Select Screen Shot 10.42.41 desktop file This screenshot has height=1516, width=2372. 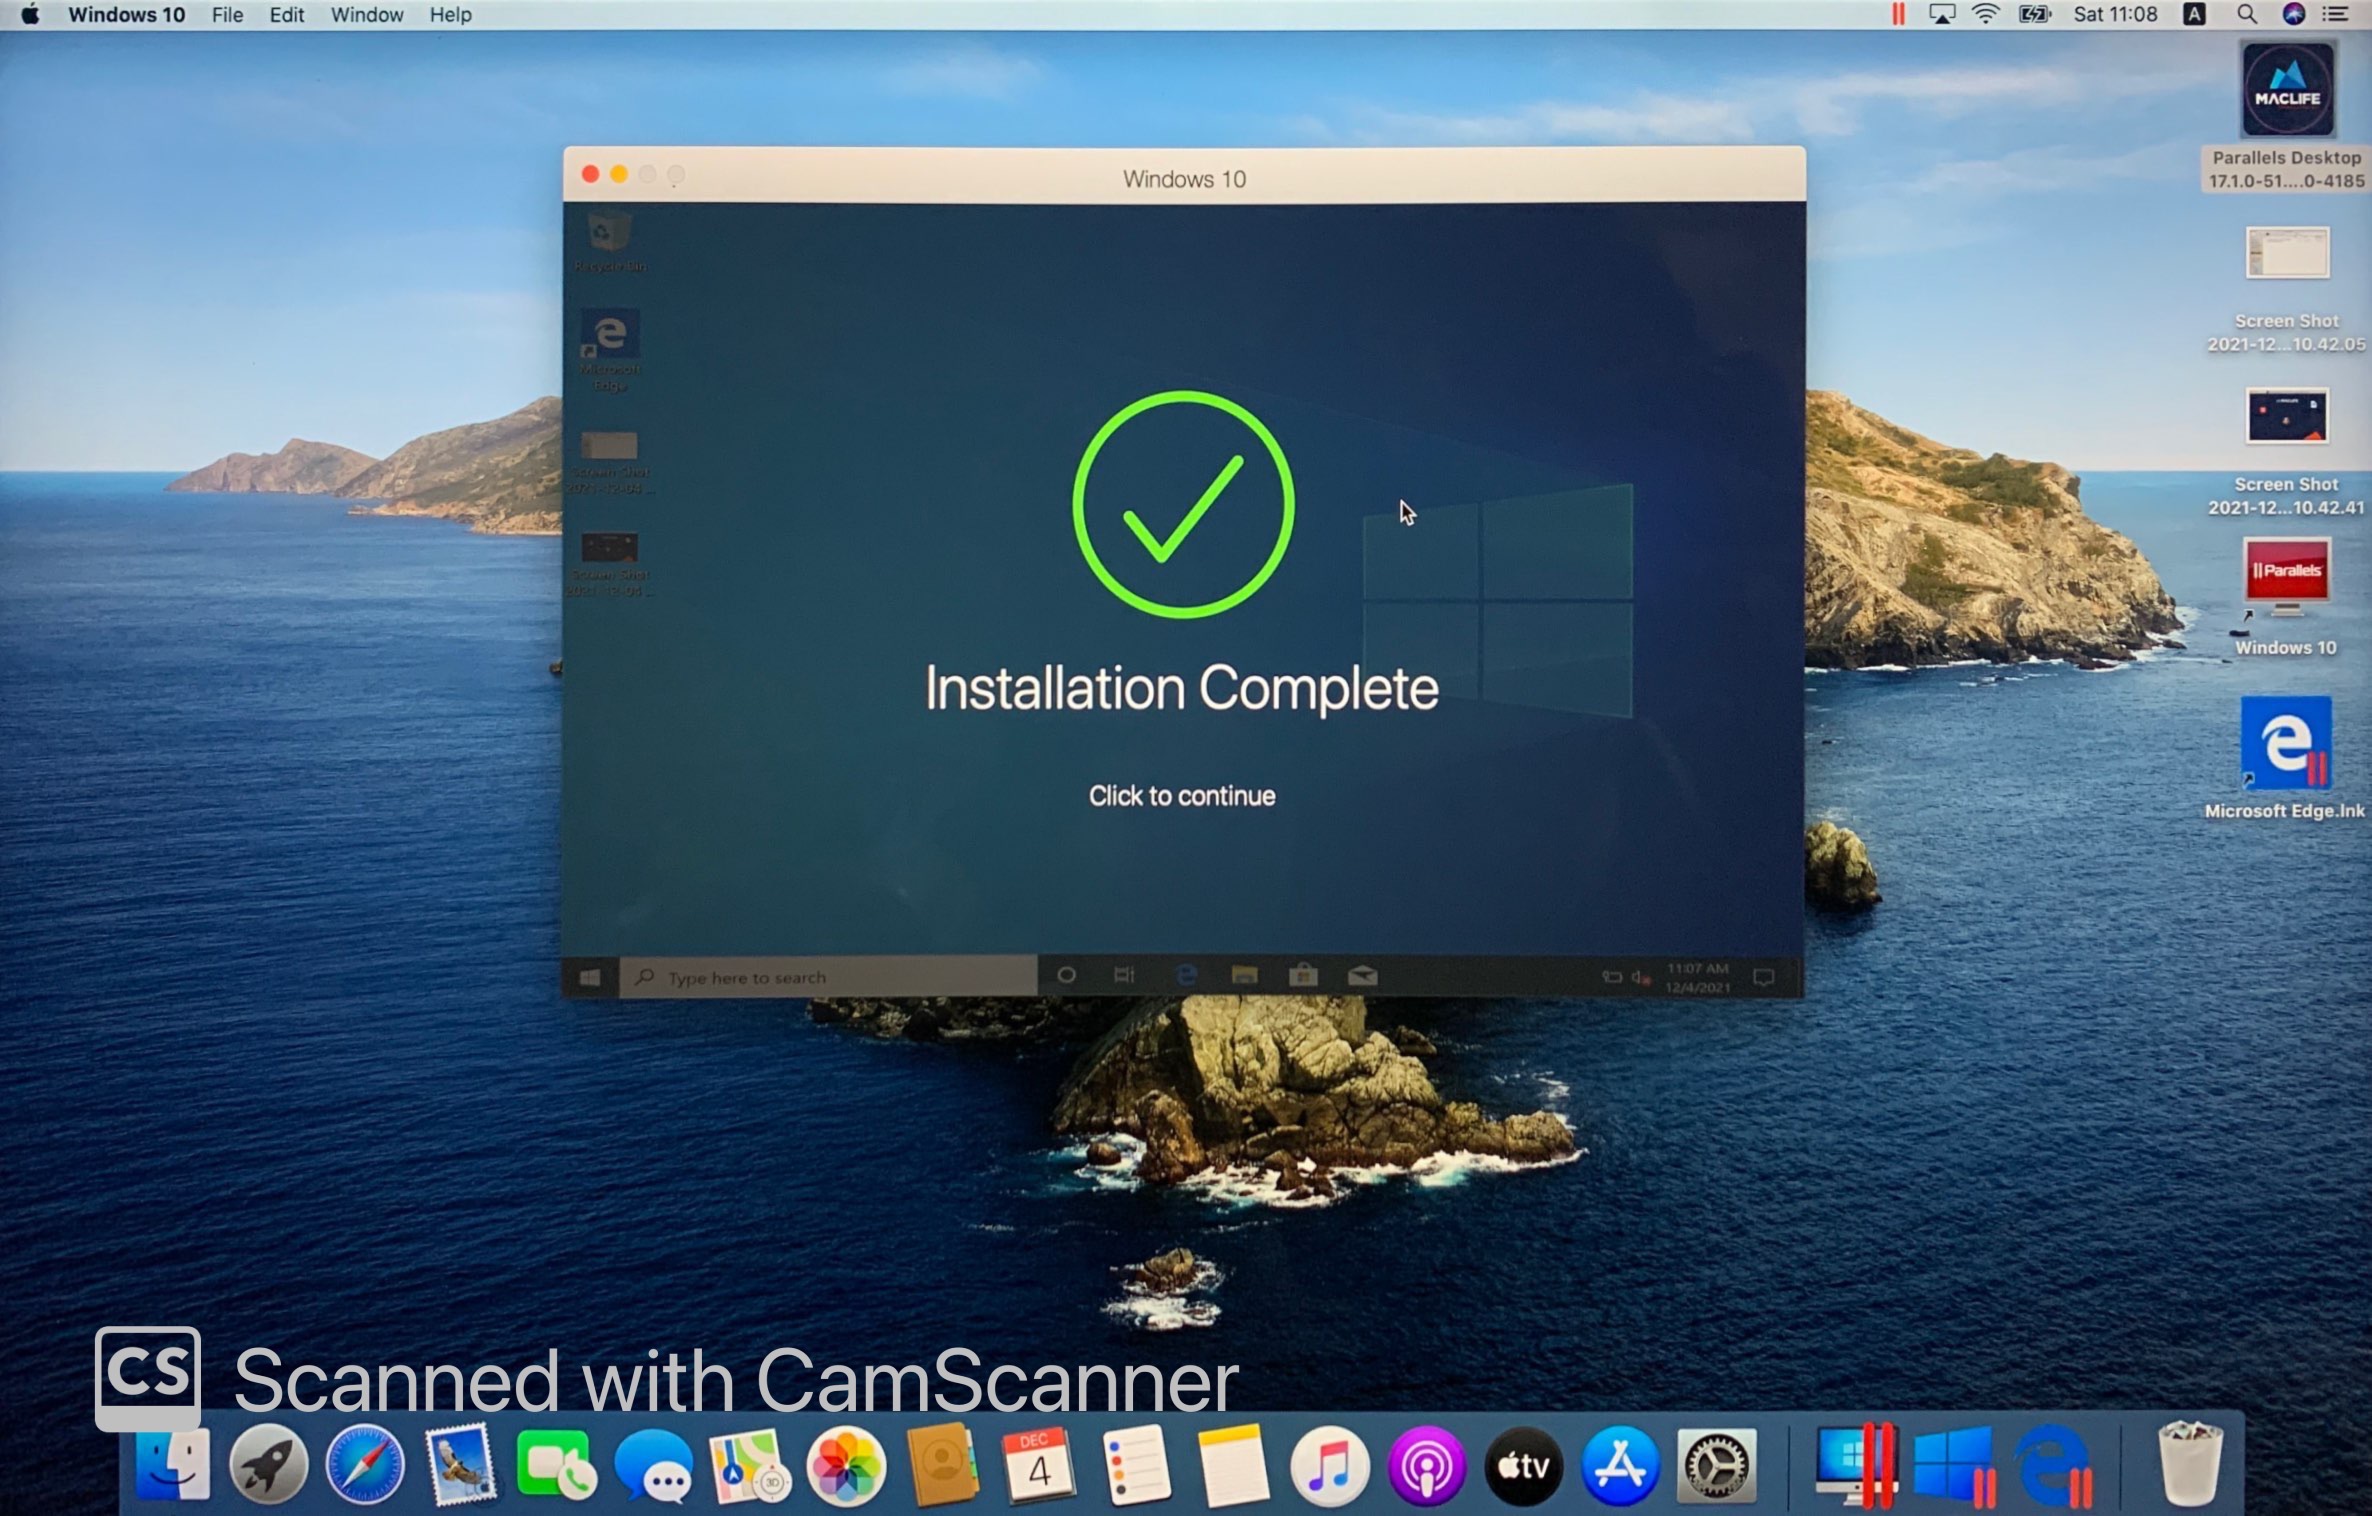click(2286, 452)
